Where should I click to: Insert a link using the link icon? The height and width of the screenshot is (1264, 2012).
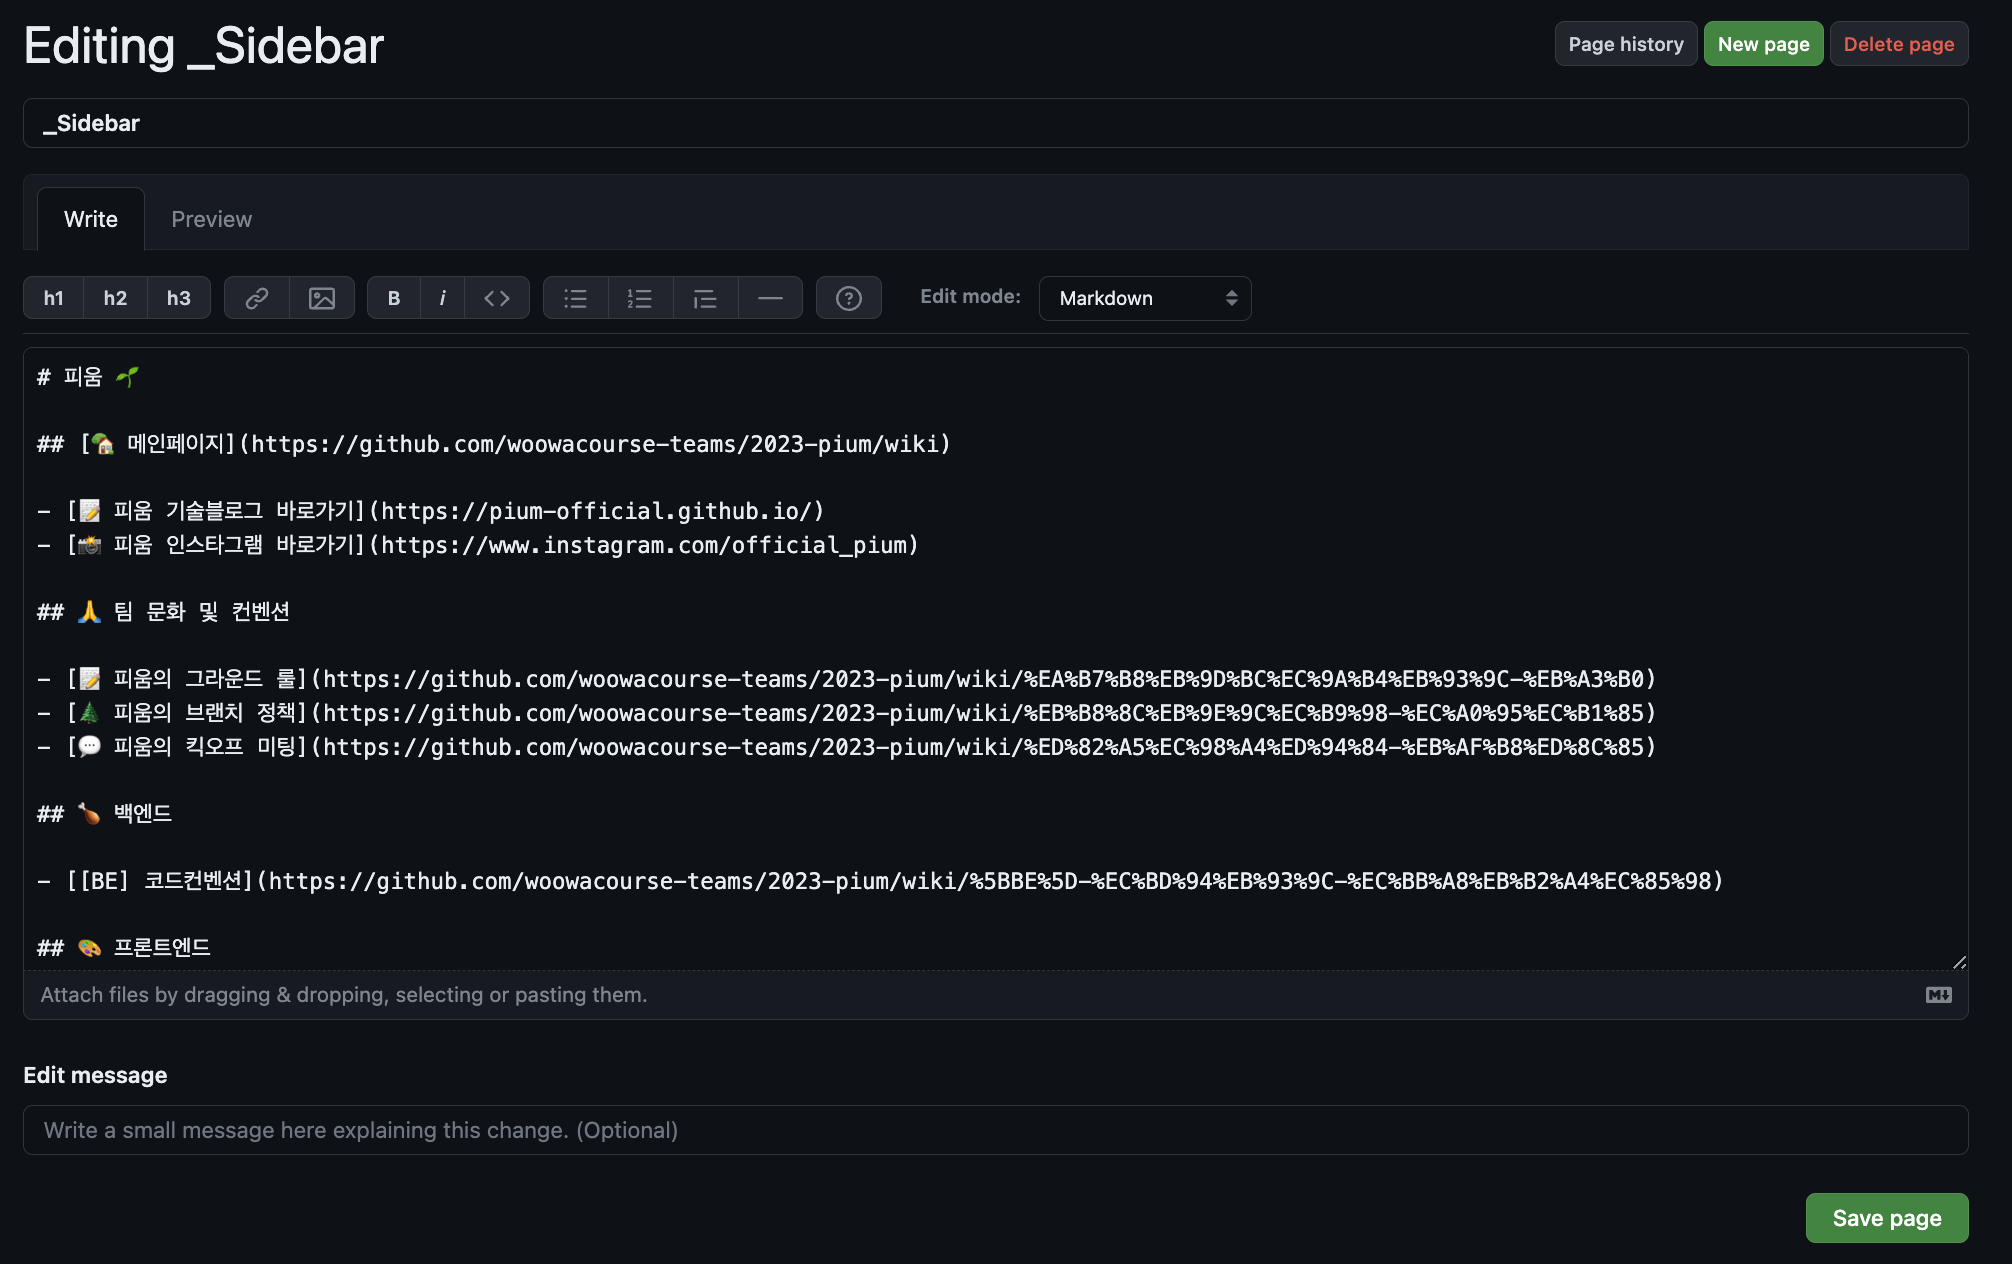pyautogui.click(x=257, y=298)
